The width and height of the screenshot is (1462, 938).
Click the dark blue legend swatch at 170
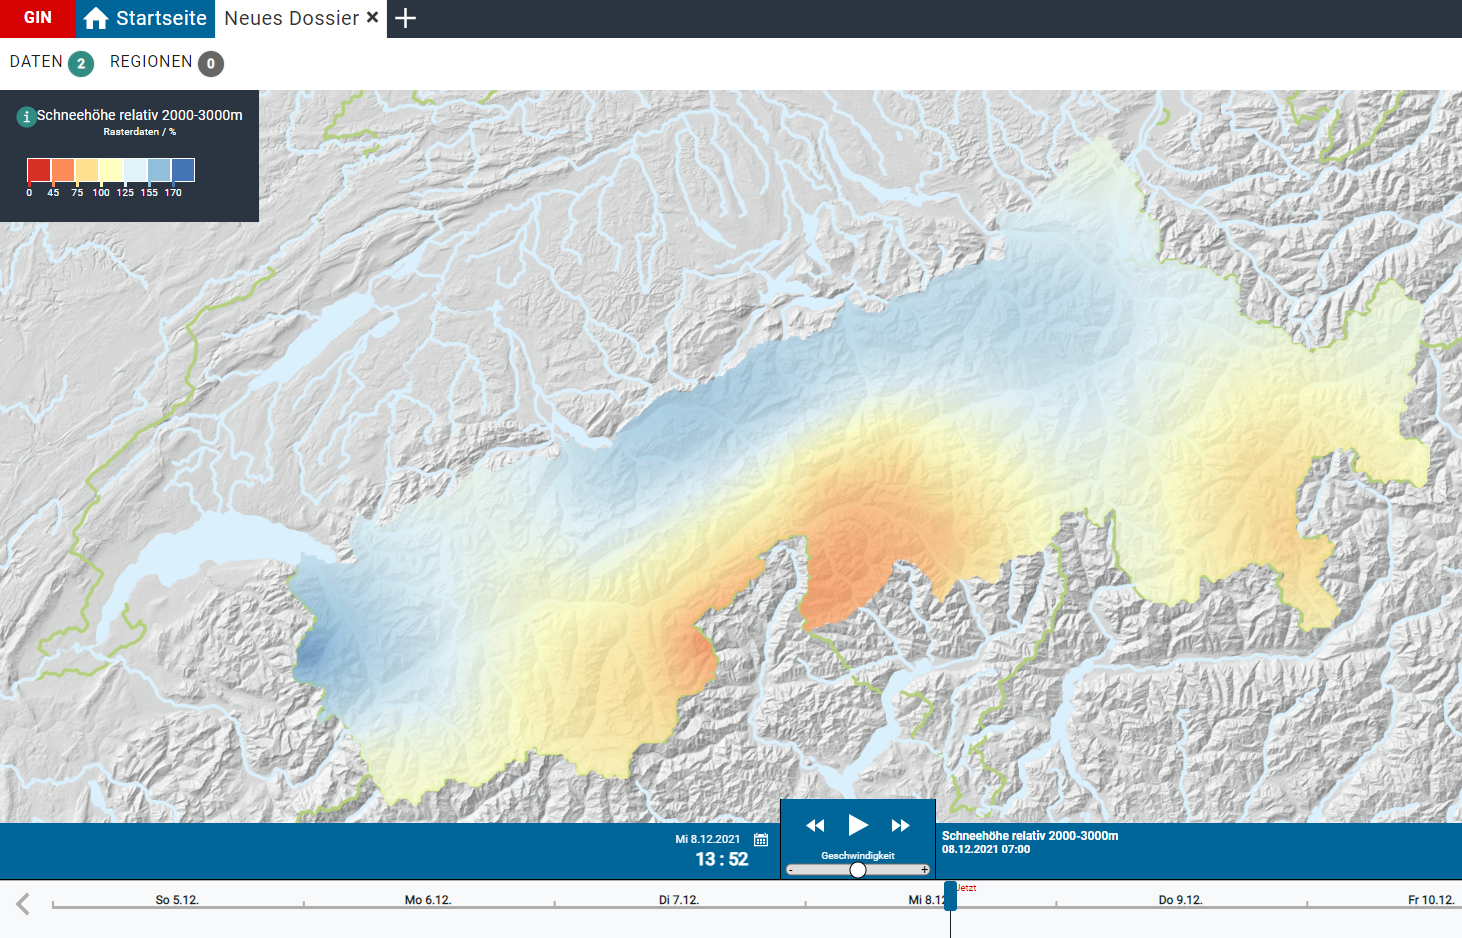pyautogui.click(x=183, y=170)
